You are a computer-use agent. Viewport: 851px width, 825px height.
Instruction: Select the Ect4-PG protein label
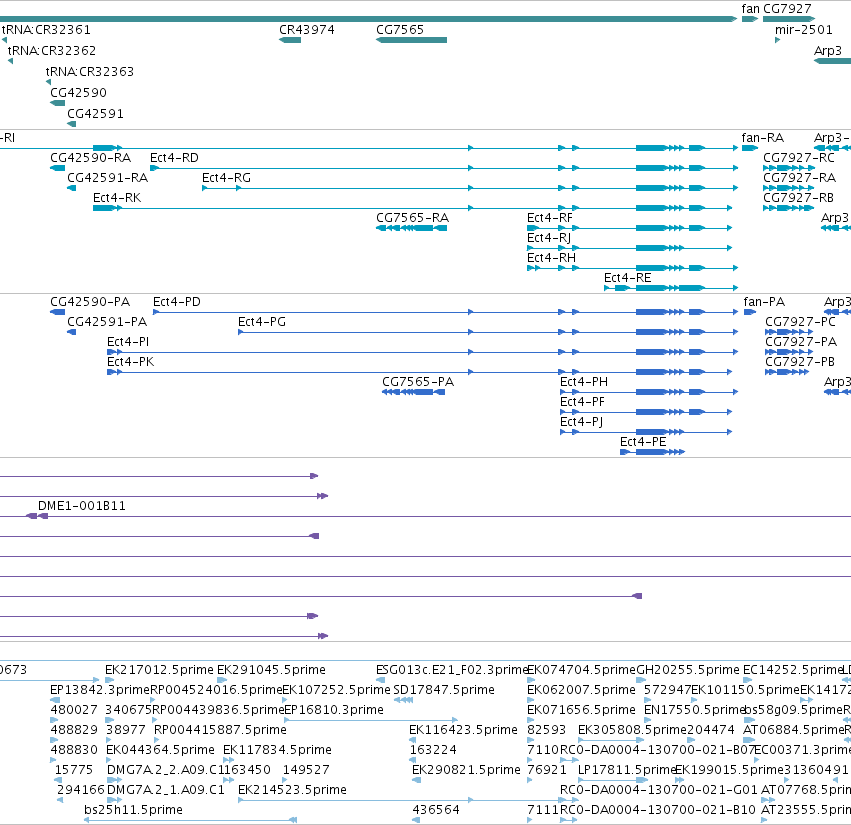click(262, 322)
